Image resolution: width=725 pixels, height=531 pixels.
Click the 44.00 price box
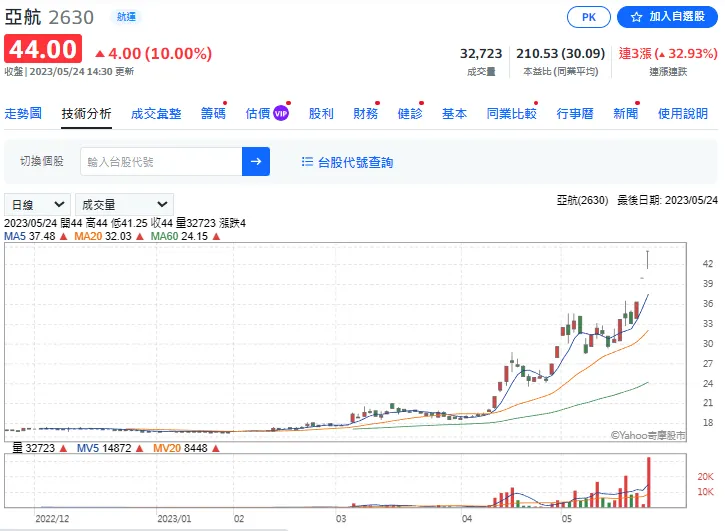pos(43,49)
